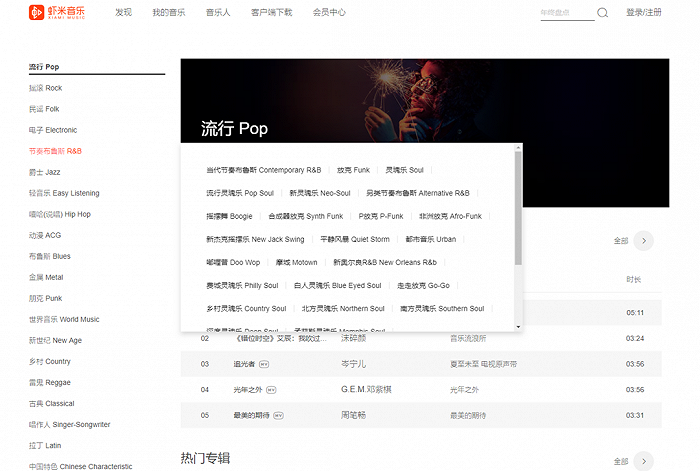This screenshot has height=471, width=700.
Task: Choose the Blue Eyed Soul subgenre
Action: (338, 285)
